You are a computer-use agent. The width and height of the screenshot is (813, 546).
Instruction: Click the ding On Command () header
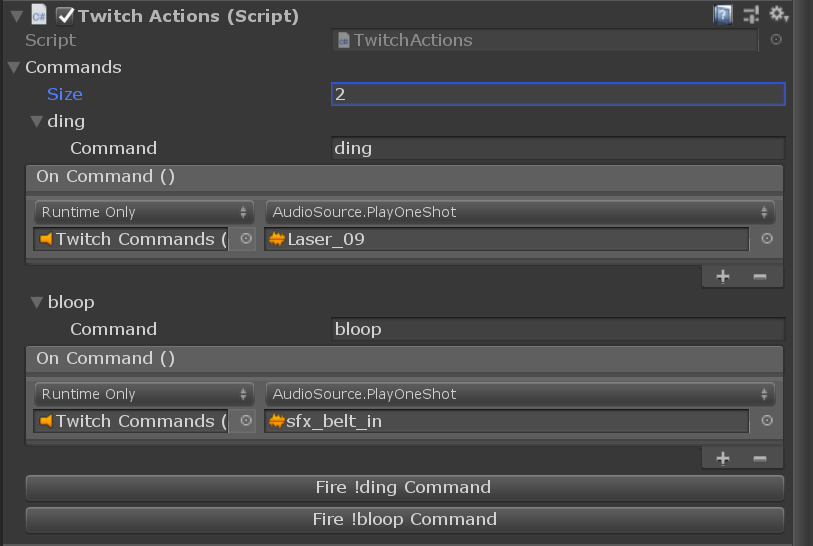[x=404, y=177]
